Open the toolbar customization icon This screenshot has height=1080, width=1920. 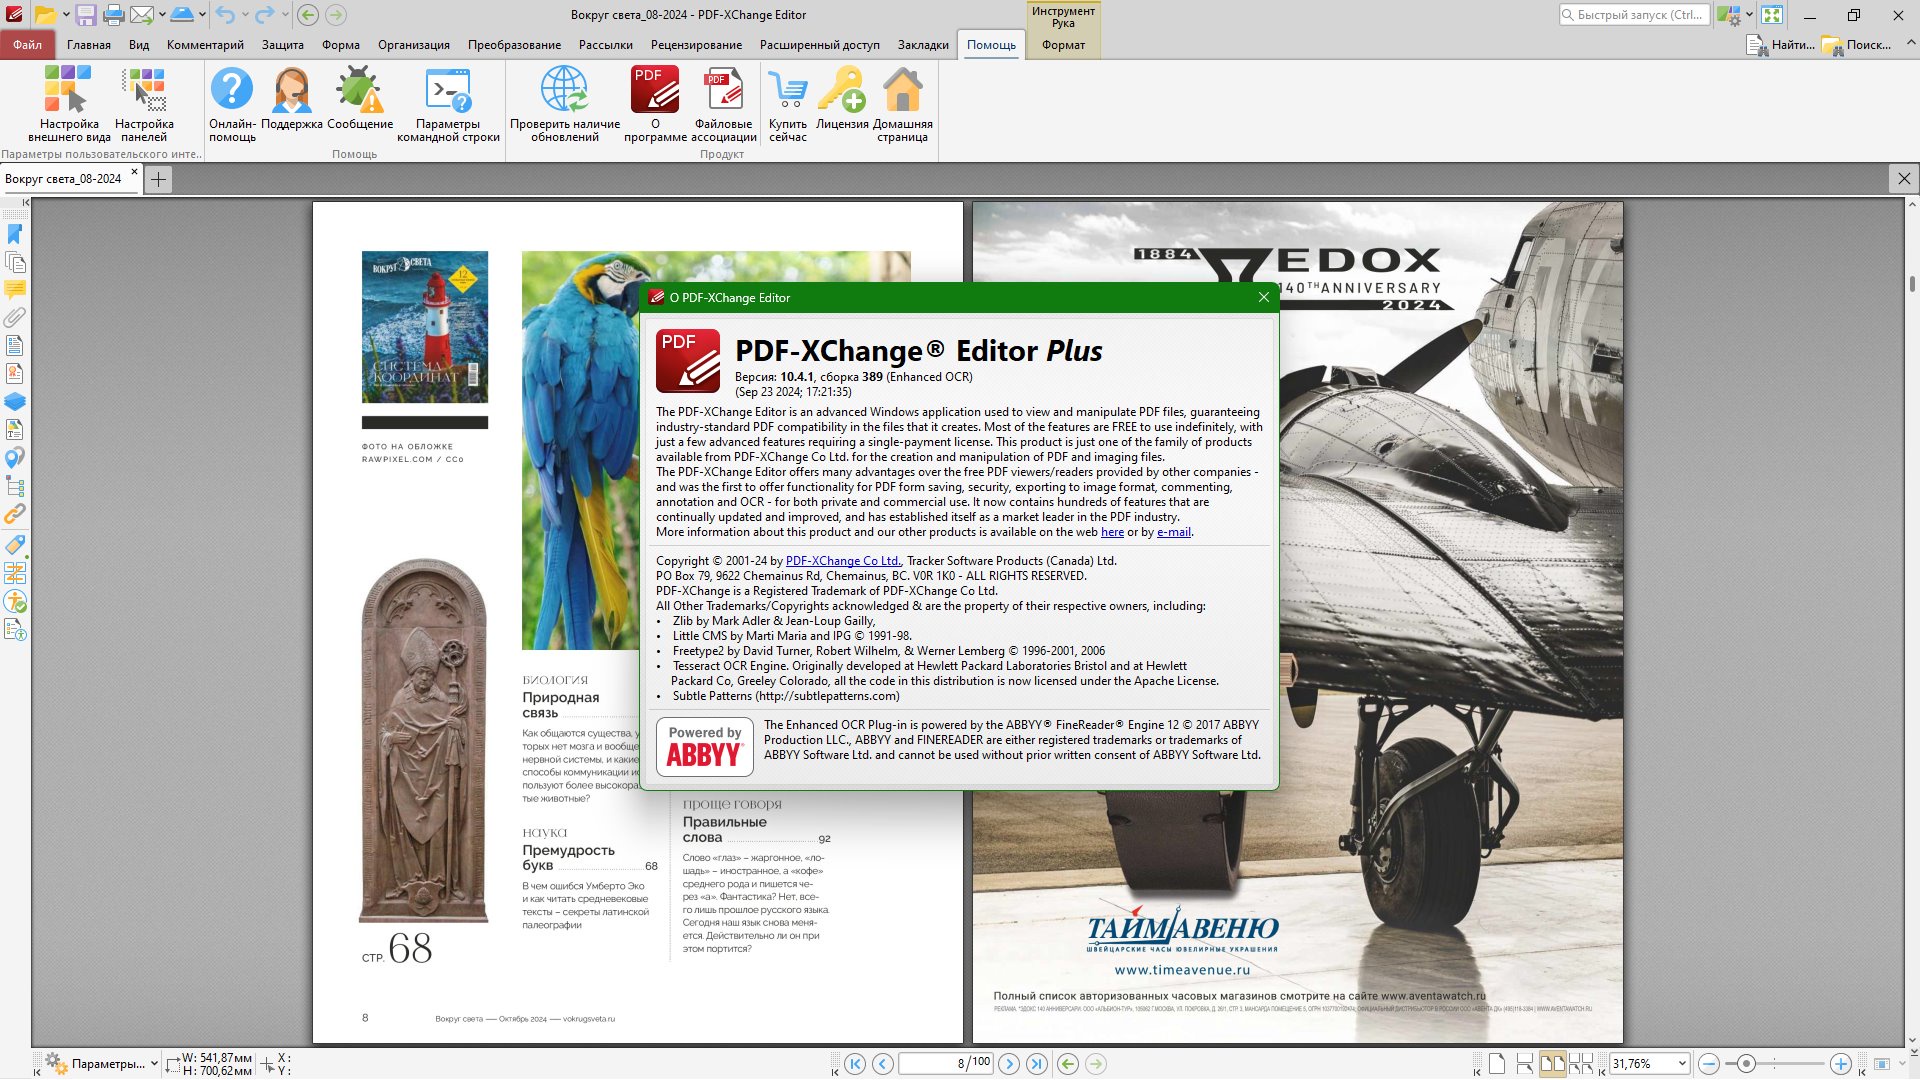tap(144, 104)
